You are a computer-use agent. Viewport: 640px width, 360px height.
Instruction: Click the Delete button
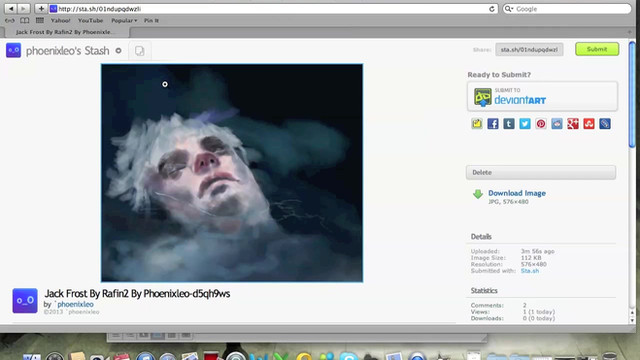tap(541, 172)
